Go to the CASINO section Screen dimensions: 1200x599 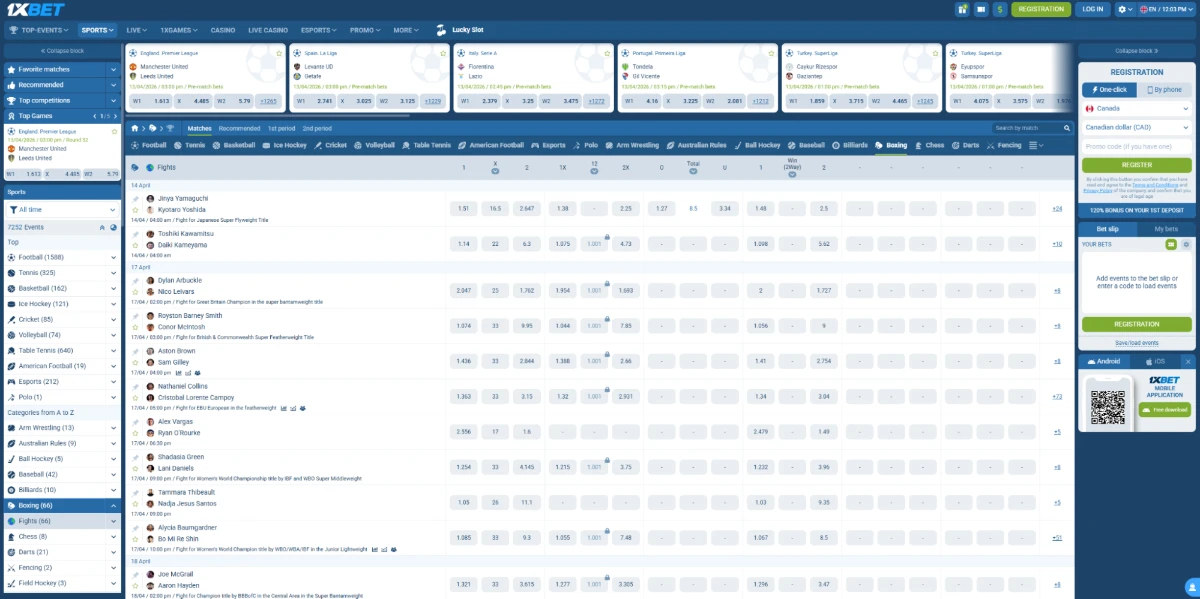pyautogui.click(x=223, y=31)
